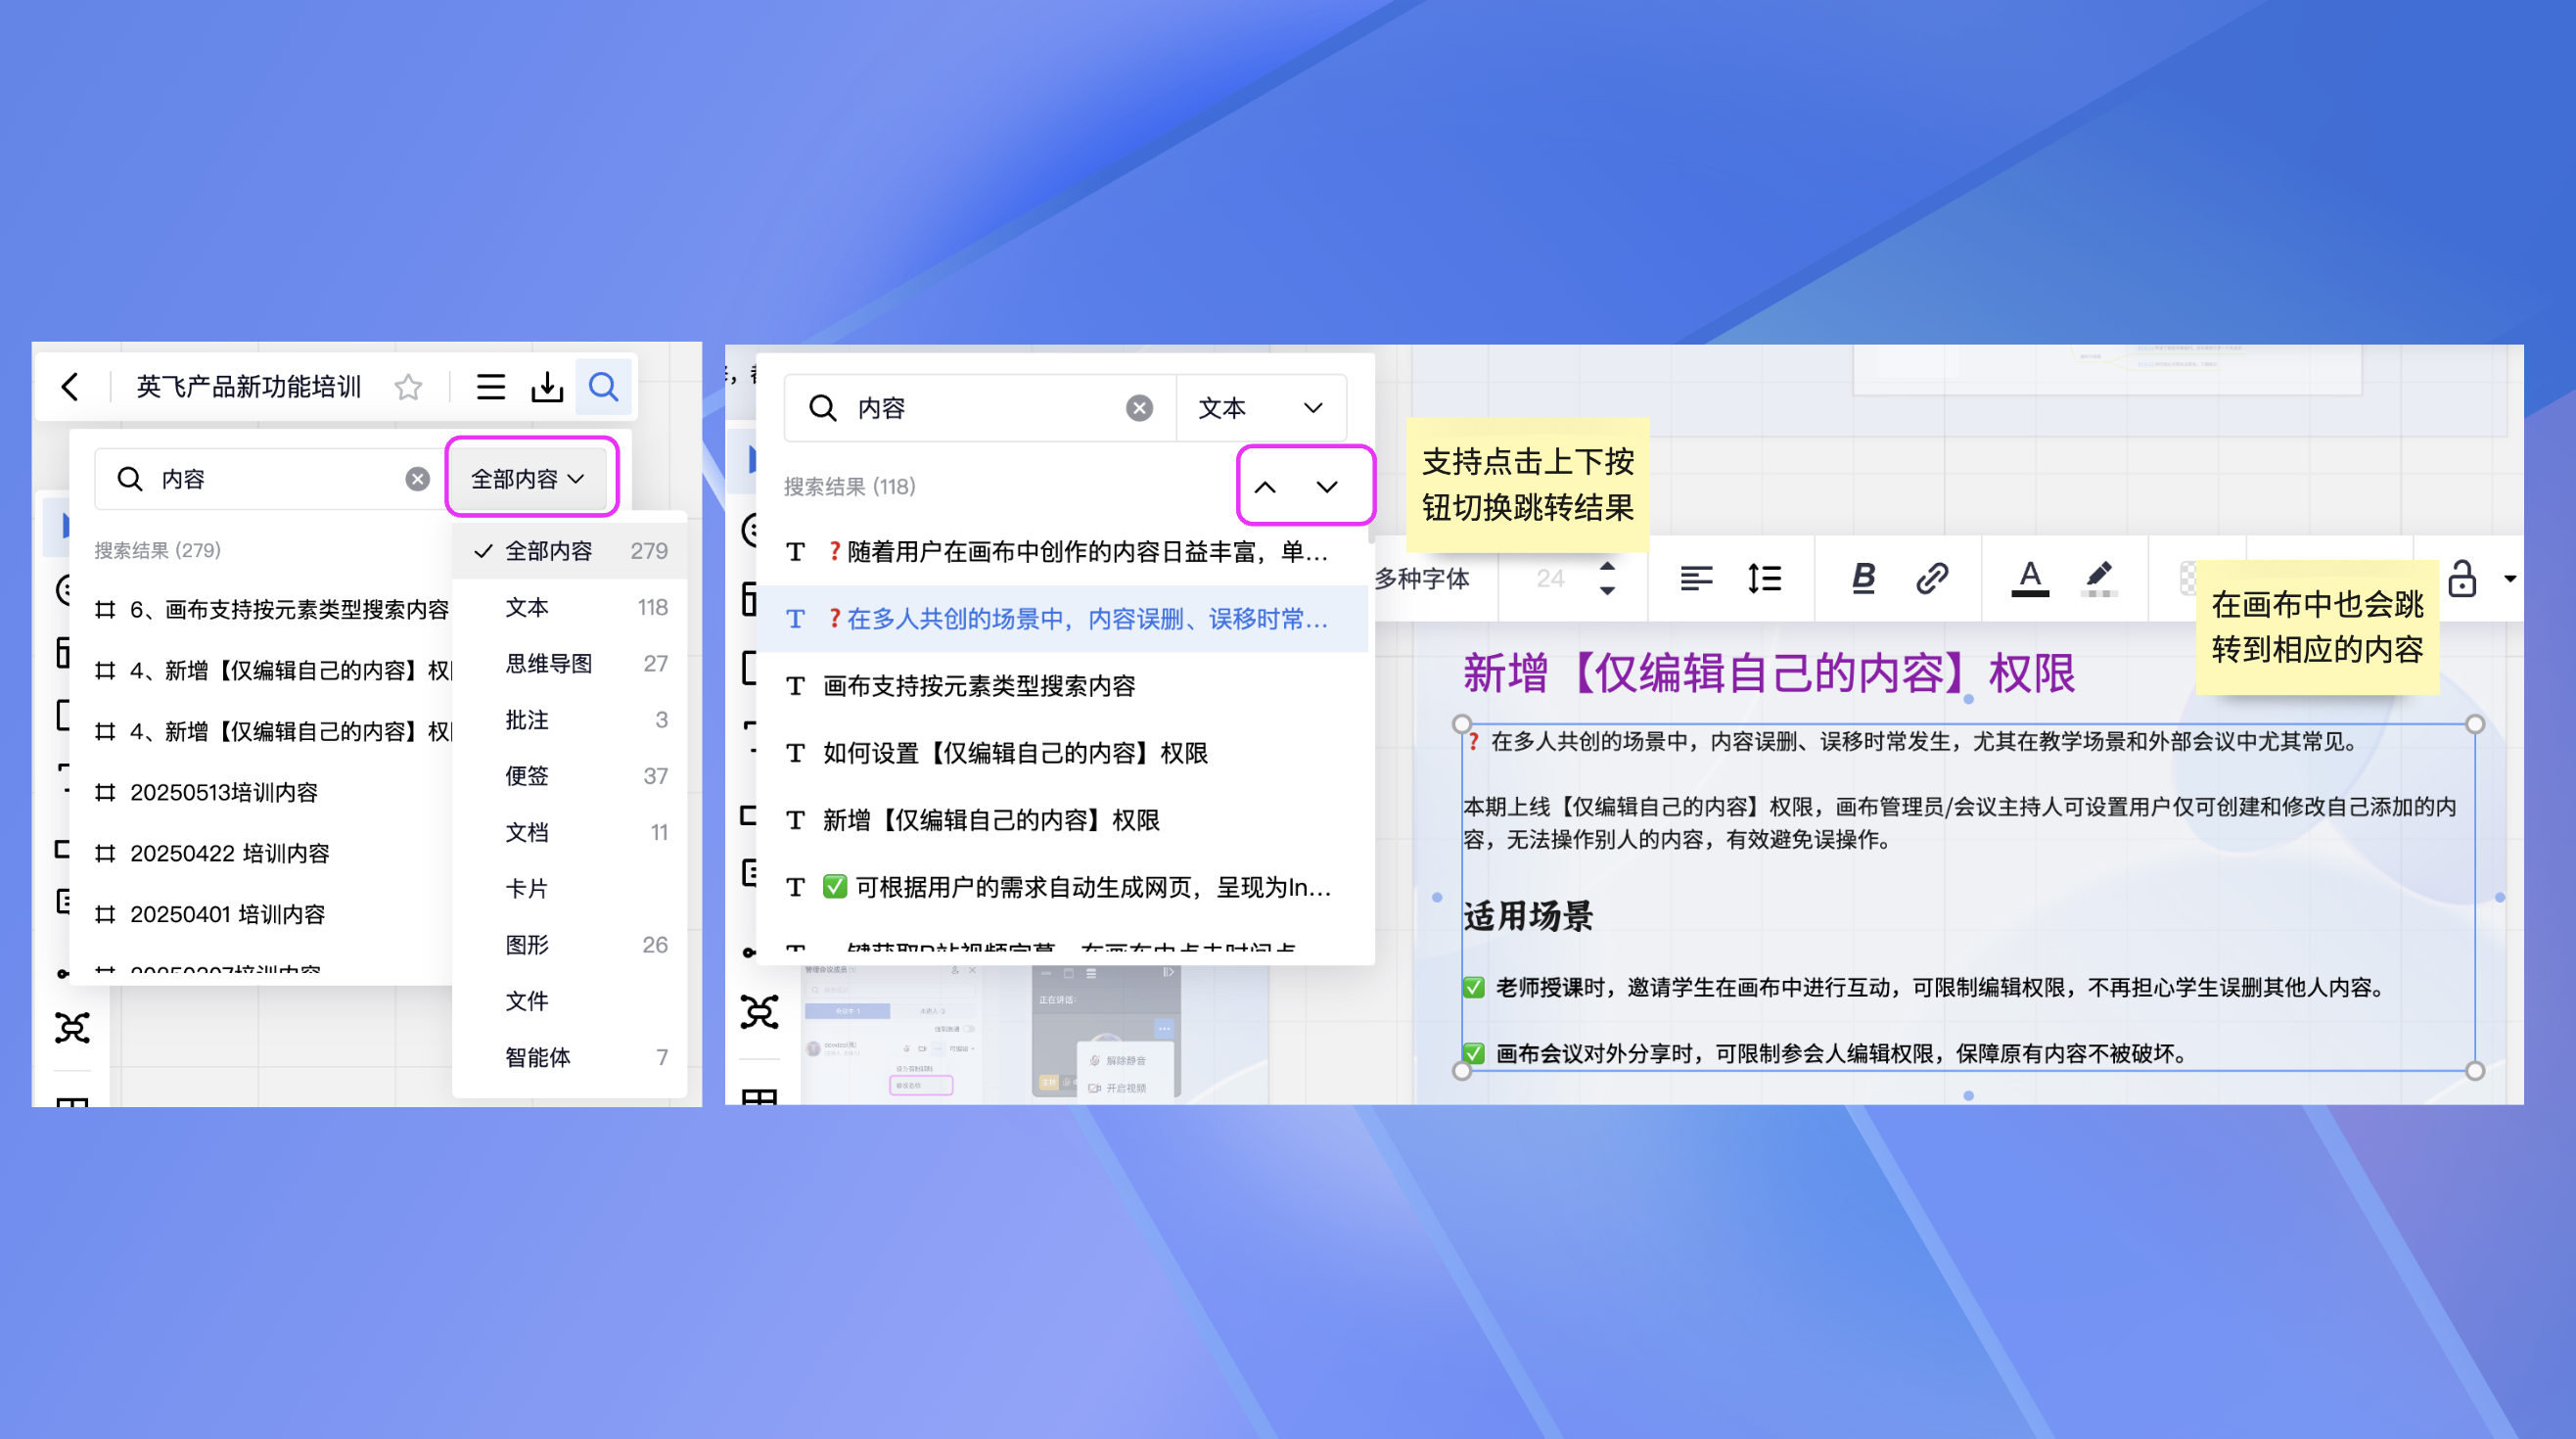Open text result 新增【仅编辑自己的内容】权限
The width and height of the screenshot is (2576, 1439).
(x=1062, y=820)
